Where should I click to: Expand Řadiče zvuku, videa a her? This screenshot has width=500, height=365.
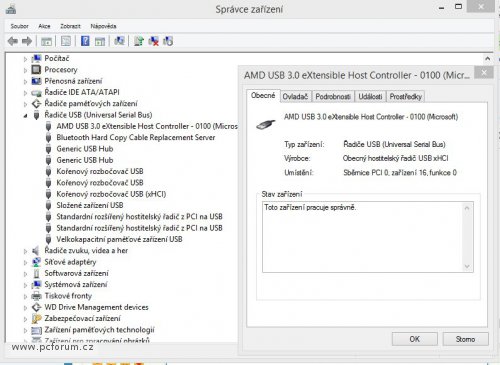[25, 251]
